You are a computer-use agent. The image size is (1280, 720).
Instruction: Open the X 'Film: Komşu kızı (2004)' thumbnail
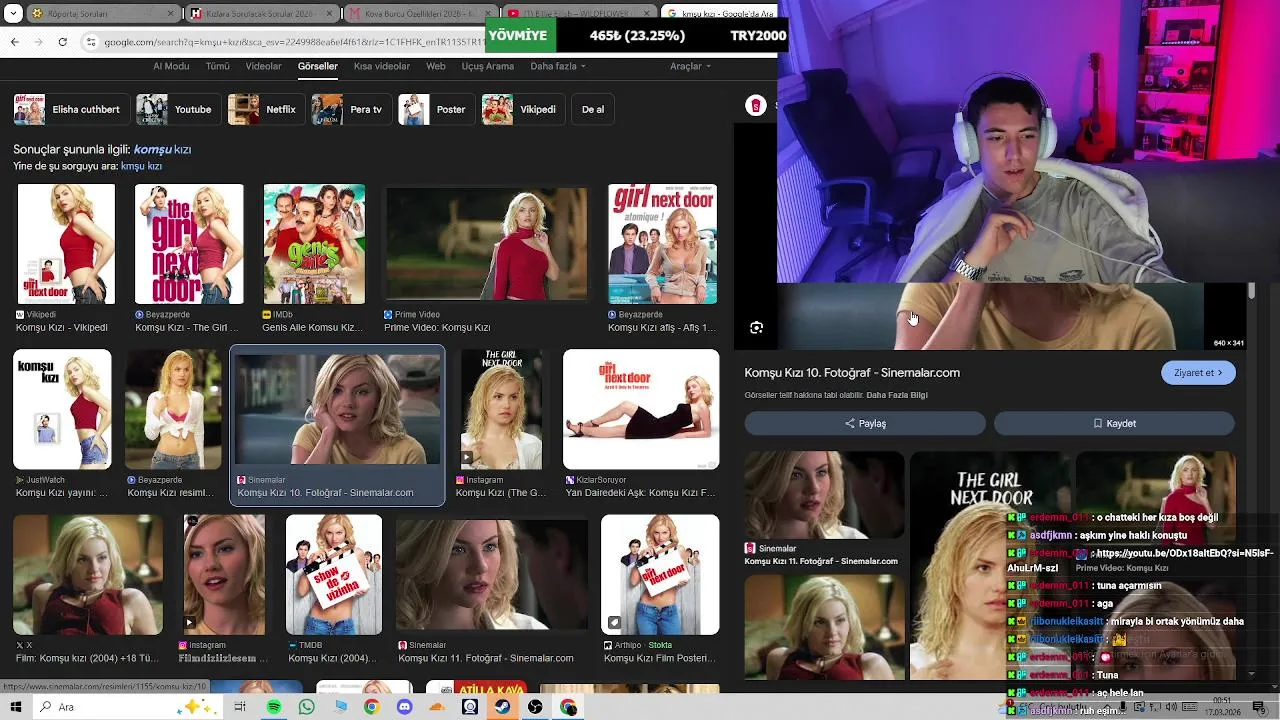88,575
